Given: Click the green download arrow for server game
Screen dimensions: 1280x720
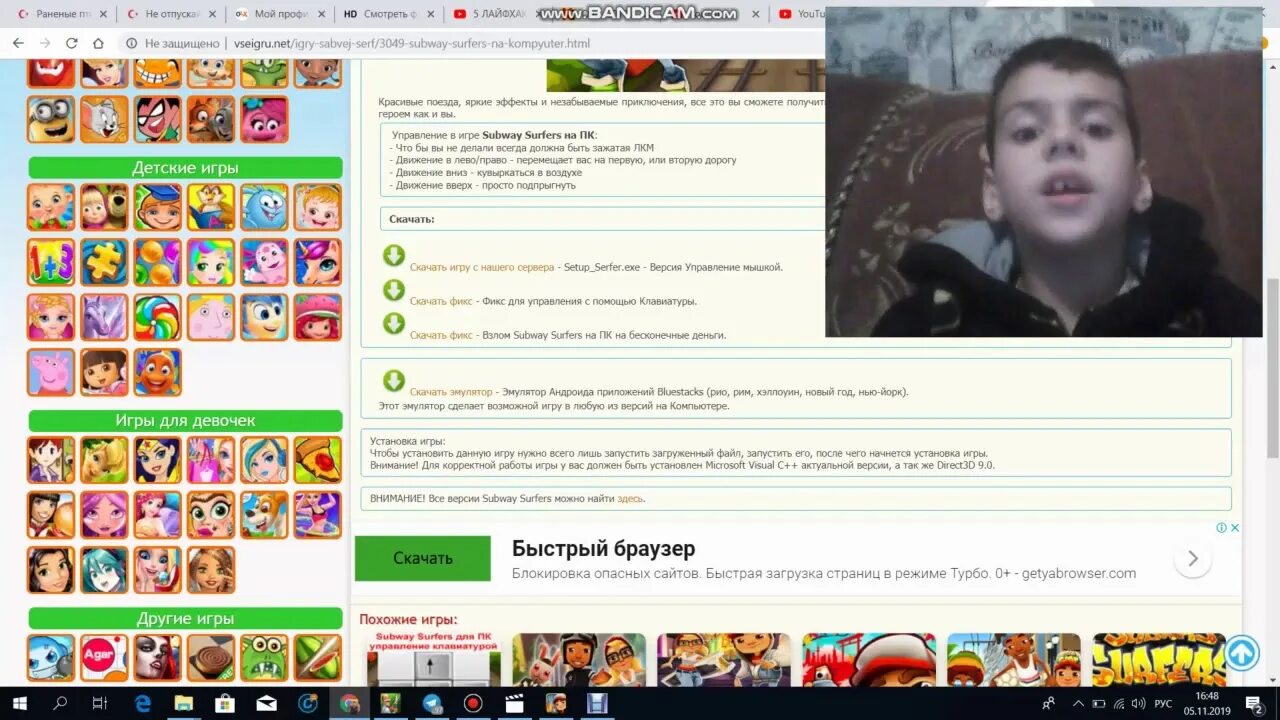Looking at the screenshot, I should pos(394,256).
